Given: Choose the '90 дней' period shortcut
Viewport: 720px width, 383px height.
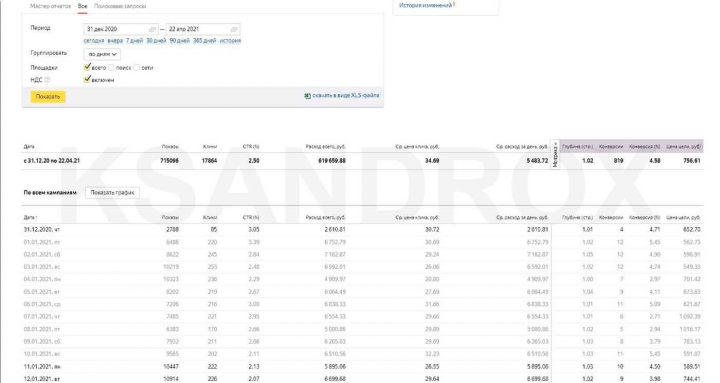Looking at the screenshot, I should coord(180,41).
